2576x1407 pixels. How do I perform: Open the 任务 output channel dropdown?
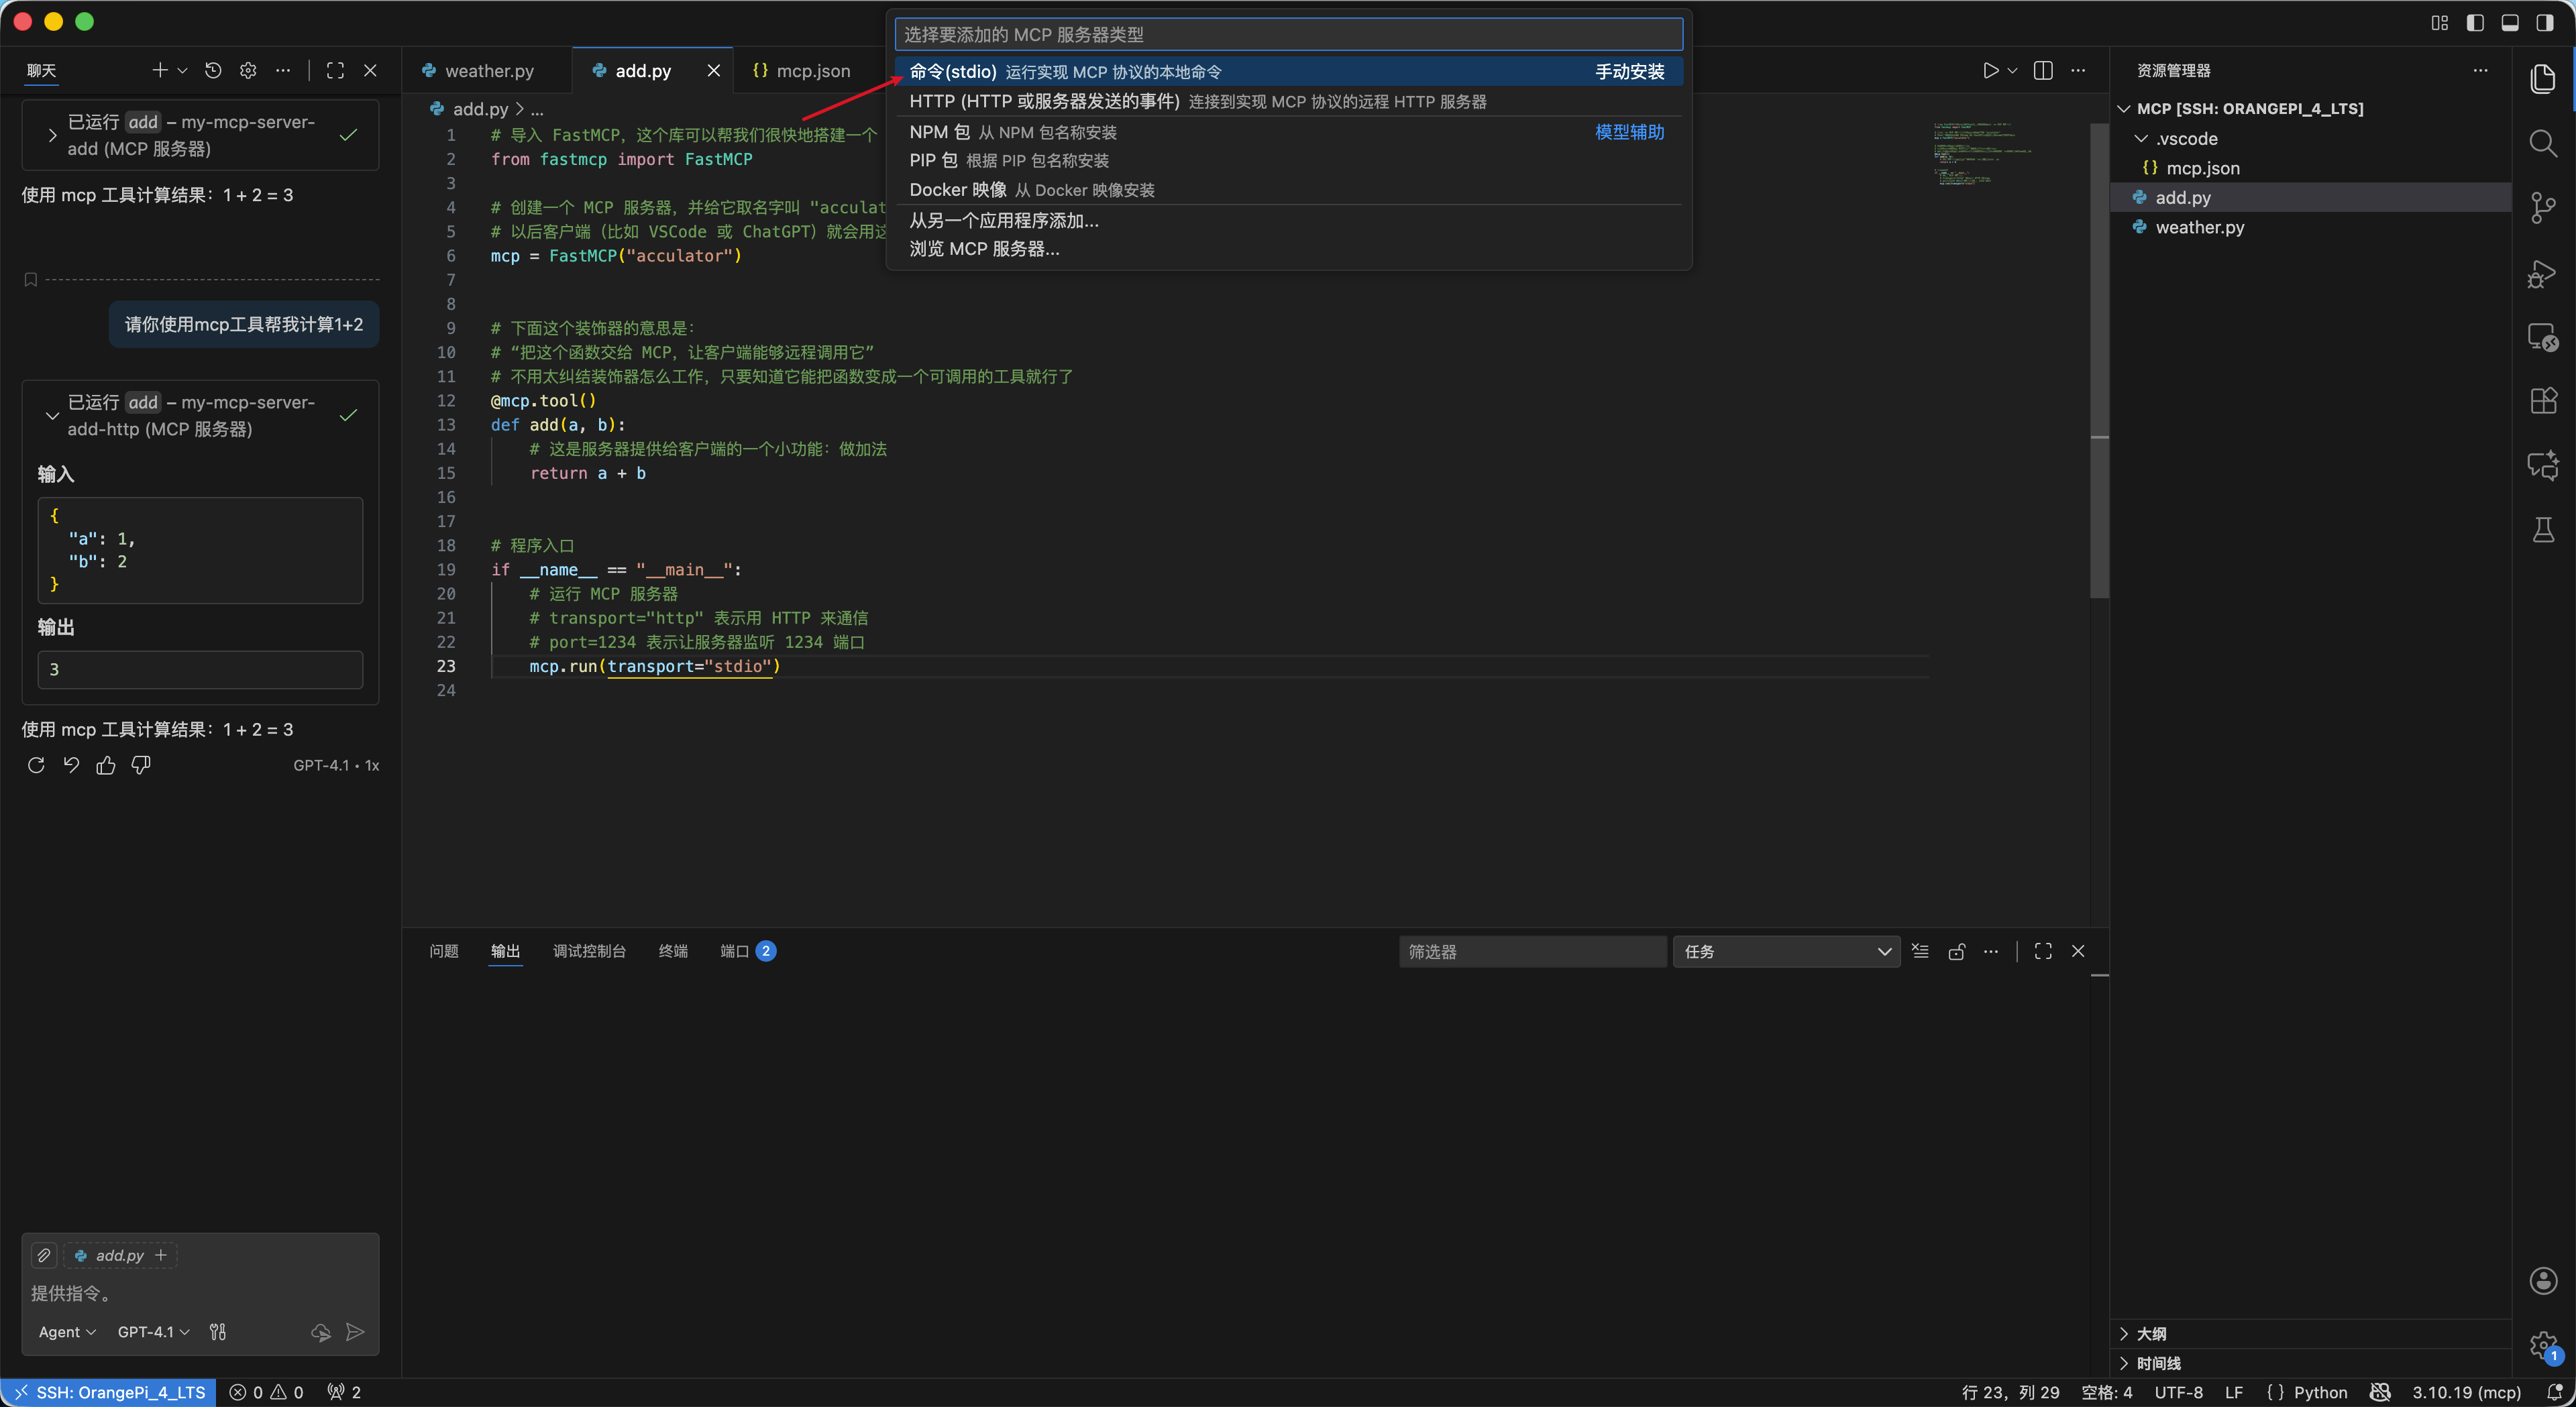pyautogui.click(x=1786, y=951)
